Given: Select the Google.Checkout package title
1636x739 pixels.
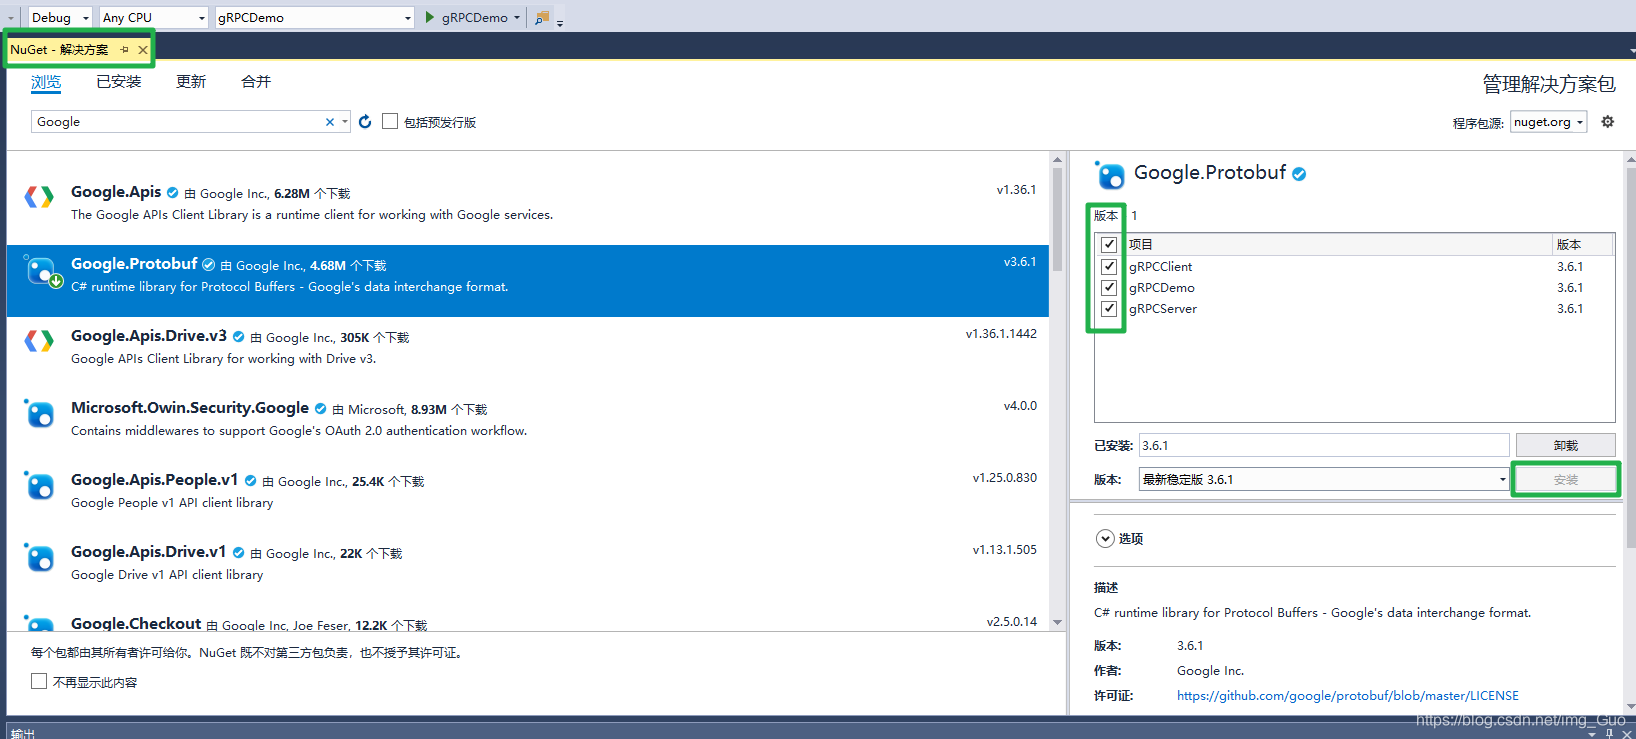Looking at the screenshot, I should click(x=136, y=623).
